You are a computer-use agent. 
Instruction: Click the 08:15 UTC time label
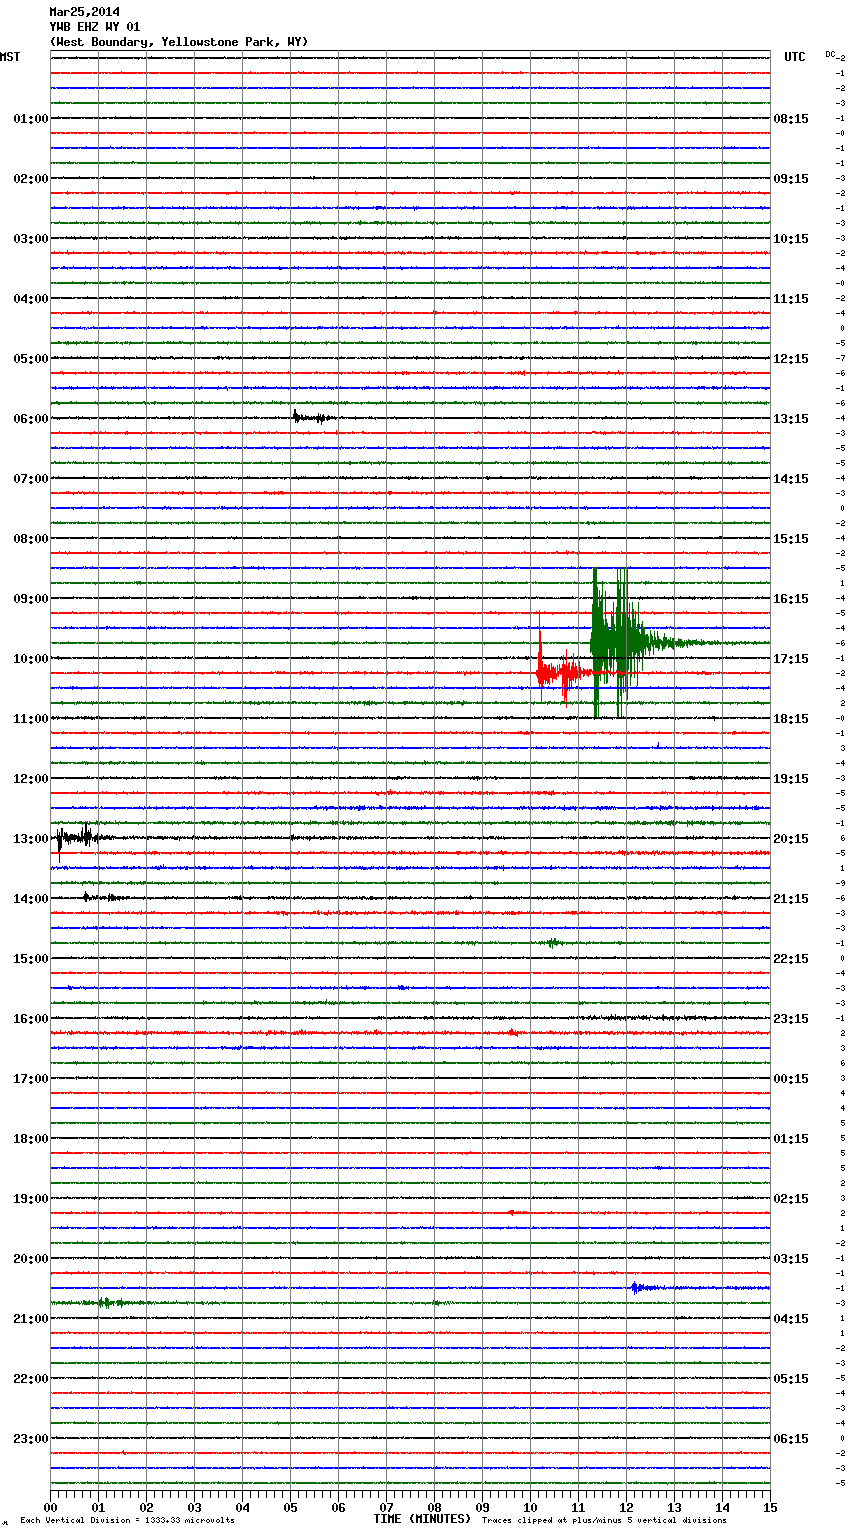(x=791, y=119)
